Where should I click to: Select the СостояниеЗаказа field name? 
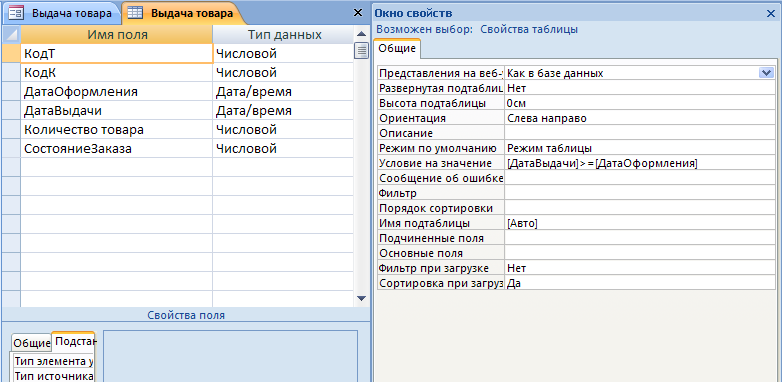[117, 149]
